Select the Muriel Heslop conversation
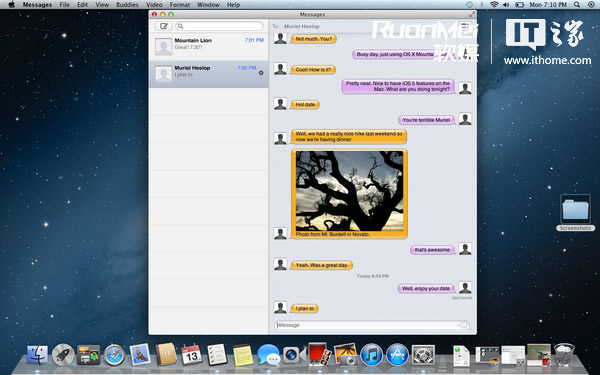Viewport: 600px width, 375px height. [209, 74]
